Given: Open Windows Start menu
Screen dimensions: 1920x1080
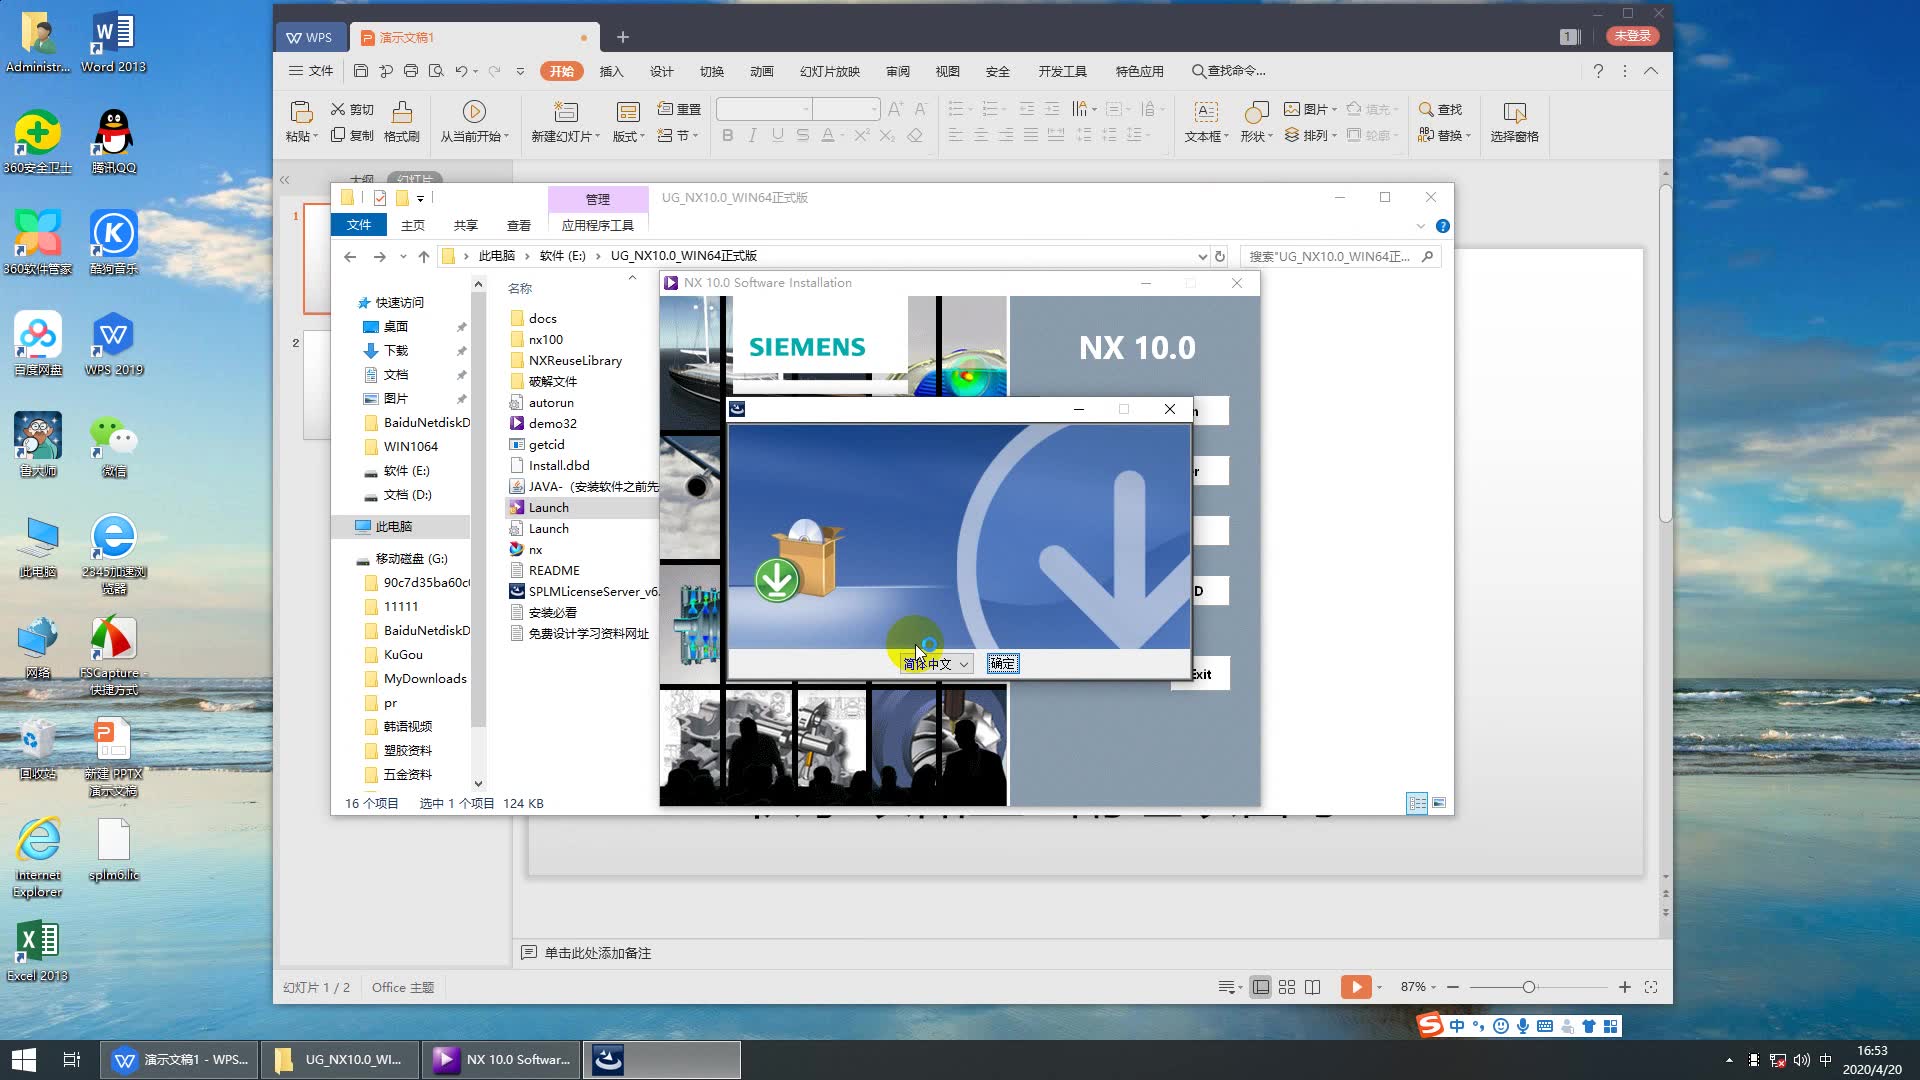Looking at the screenshot, I should point(24,1059).
